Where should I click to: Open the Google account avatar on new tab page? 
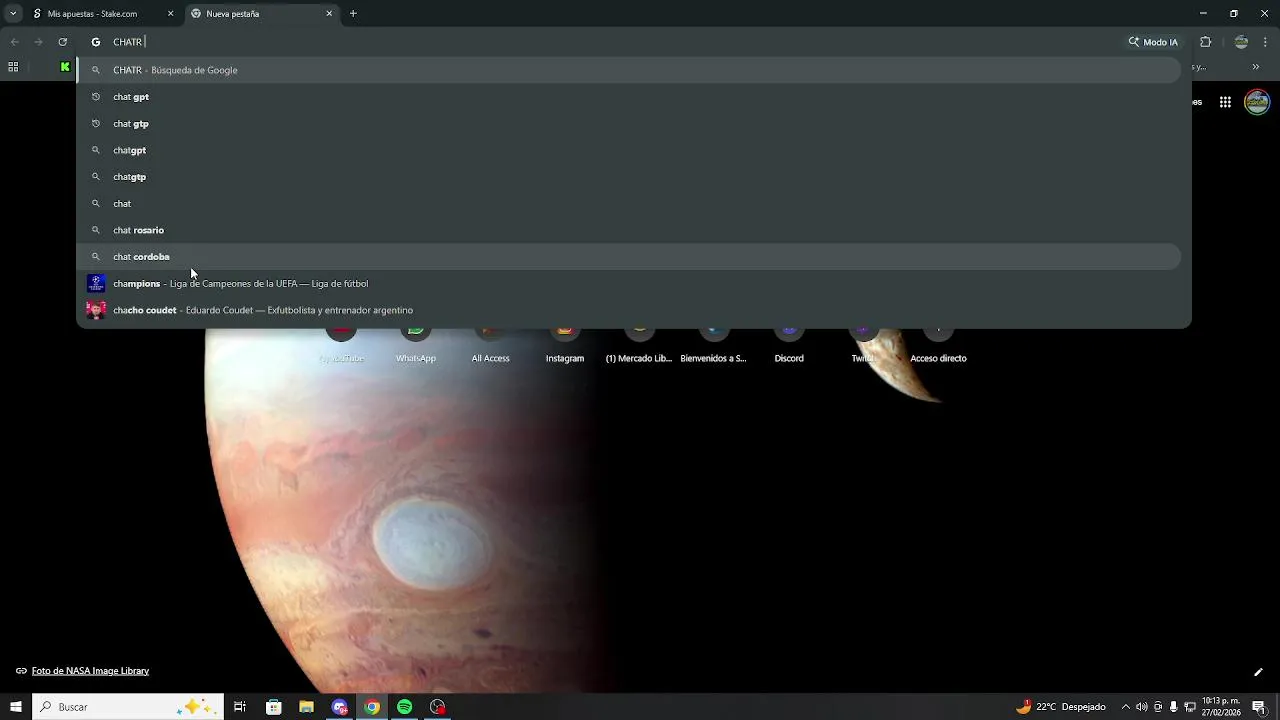pyautogui.click(x=1257, y=102)
